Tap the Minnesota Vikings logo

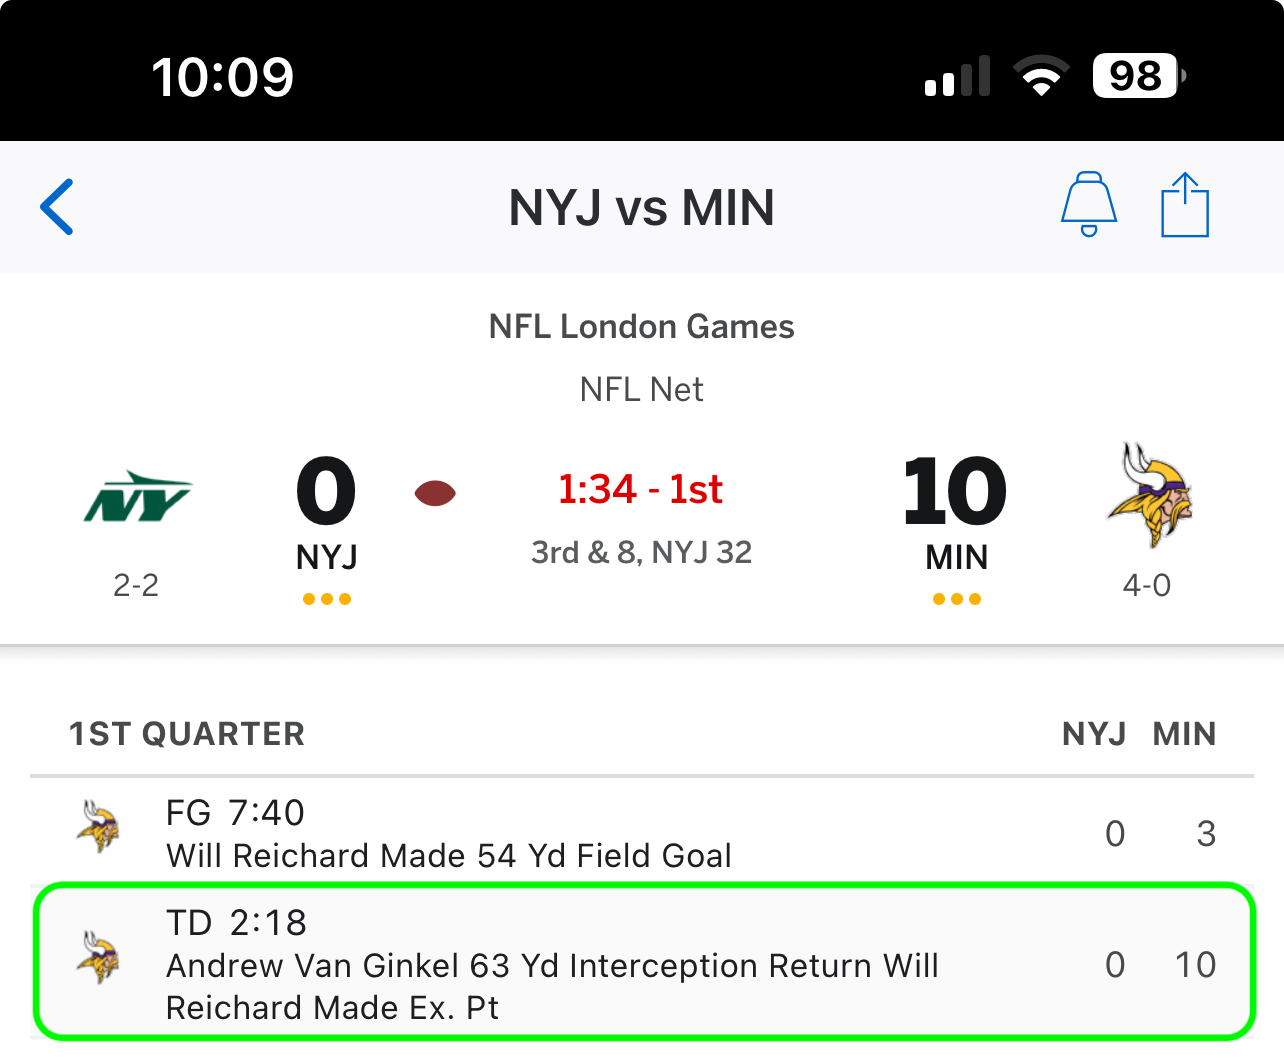click(x=1150, y=494)
